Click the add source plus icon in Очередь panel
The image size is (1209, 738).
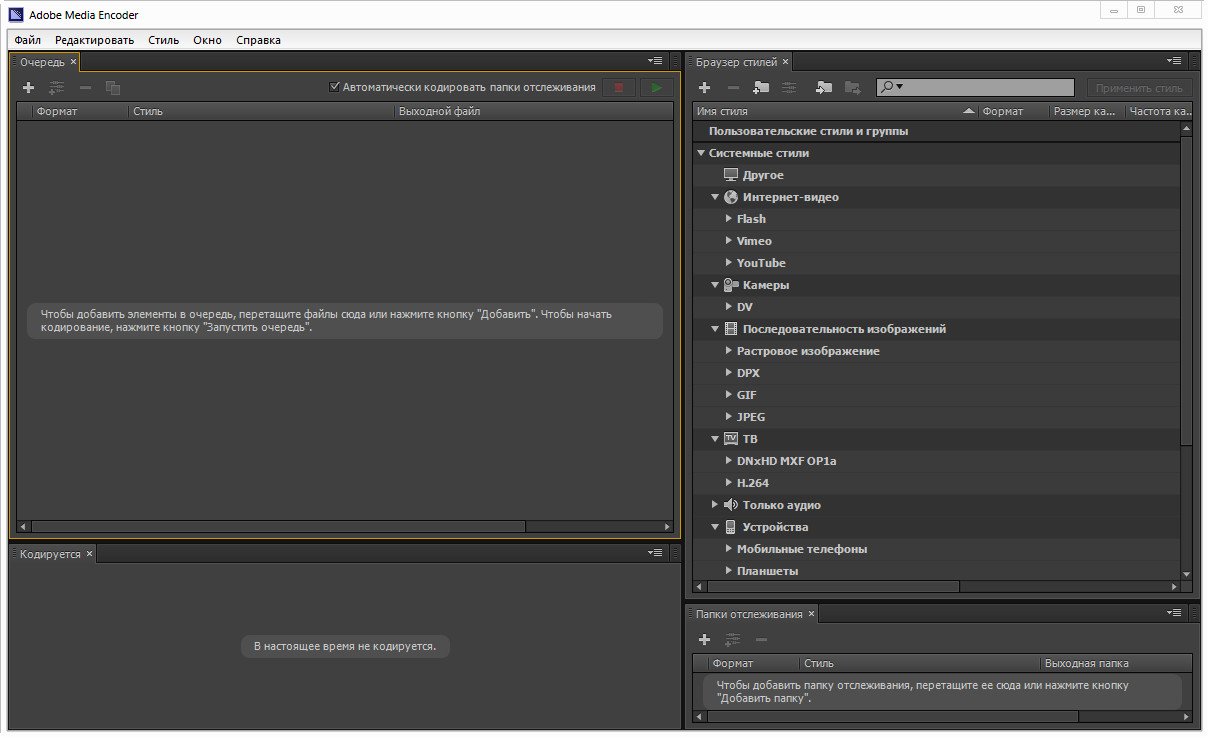pyautogui.click(x=28, y=88)
